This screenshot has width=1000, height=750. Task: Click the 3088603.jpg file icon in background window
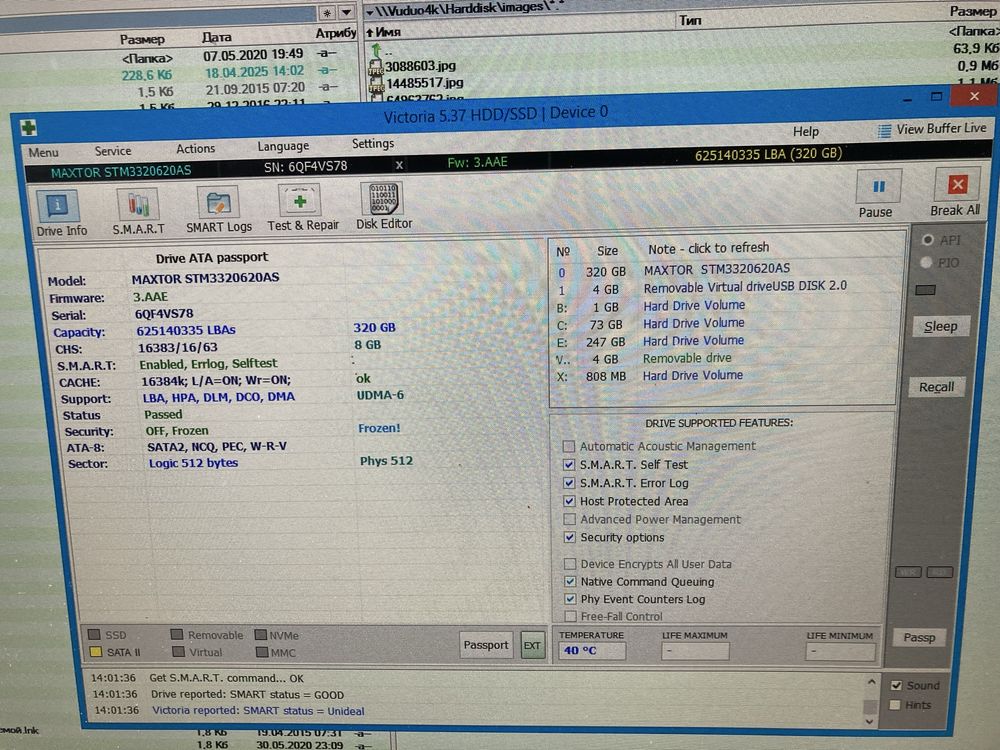[376, 66]
